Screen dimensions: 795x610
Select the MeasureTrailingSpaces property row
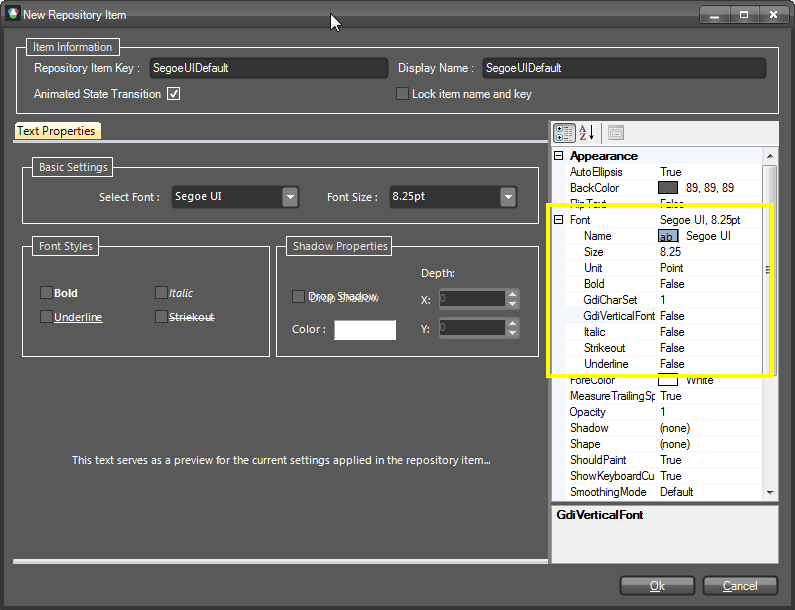pyautogui.click(x=663, y=396)
